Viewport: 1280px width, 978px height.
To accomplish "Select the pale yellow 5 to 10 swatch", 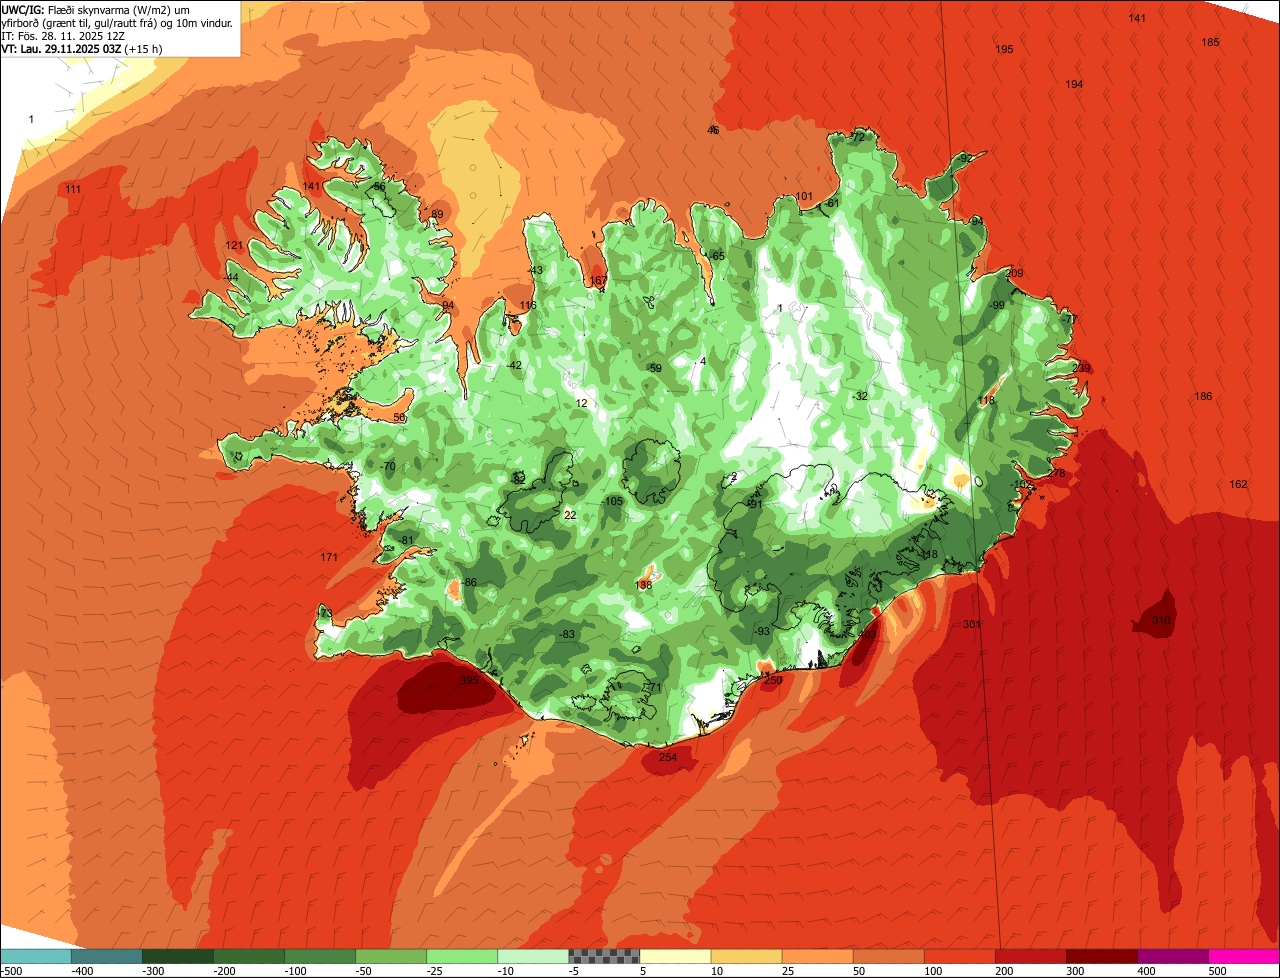I will [675, 955].
